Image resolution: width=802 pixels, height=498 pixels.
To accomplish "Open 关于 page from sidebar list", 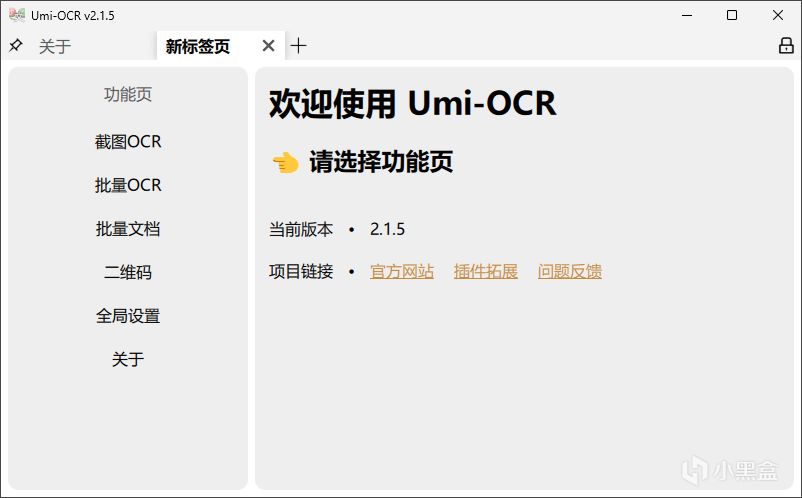I will (x=128, y=359).
